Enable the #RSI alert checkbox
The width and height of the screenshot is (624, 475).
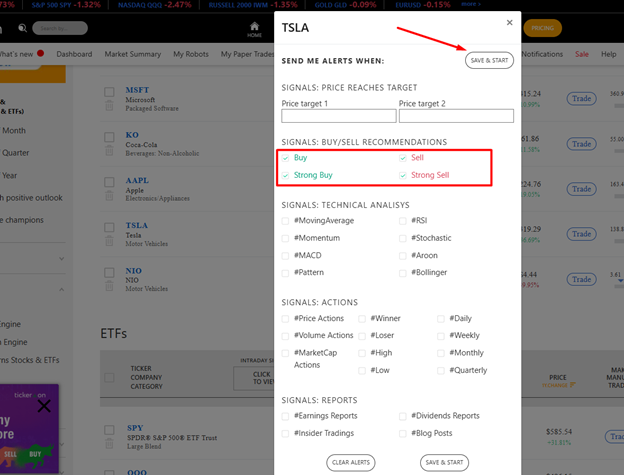[403, 221]
